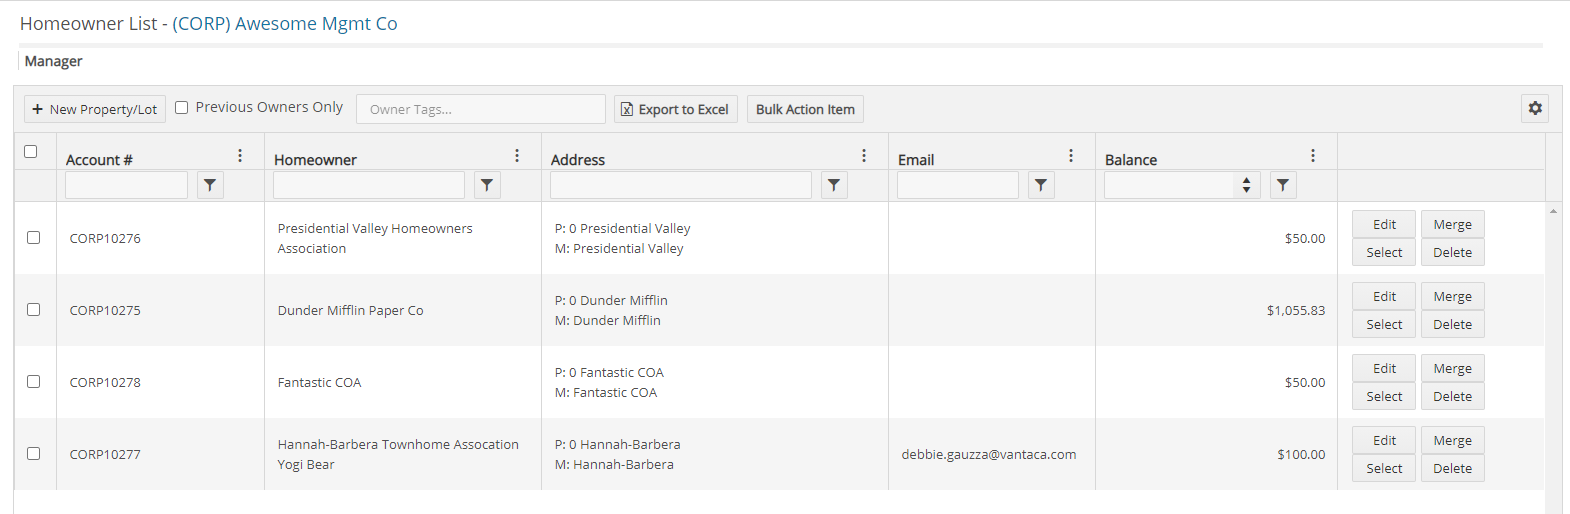Open Email column options menu
This screenshot has height=514, width=1570.
pos(1071,156)
